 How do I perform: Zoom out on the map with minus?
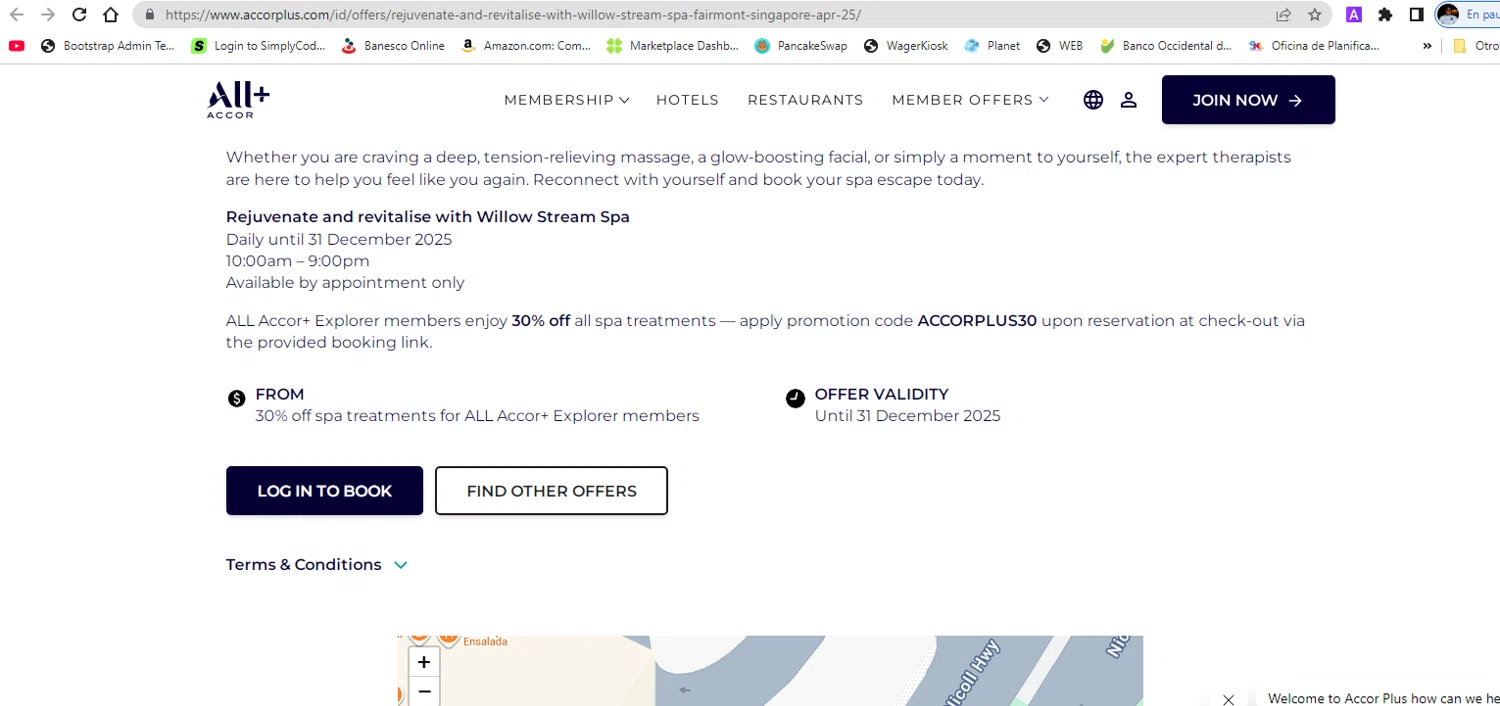coord(424,691)
